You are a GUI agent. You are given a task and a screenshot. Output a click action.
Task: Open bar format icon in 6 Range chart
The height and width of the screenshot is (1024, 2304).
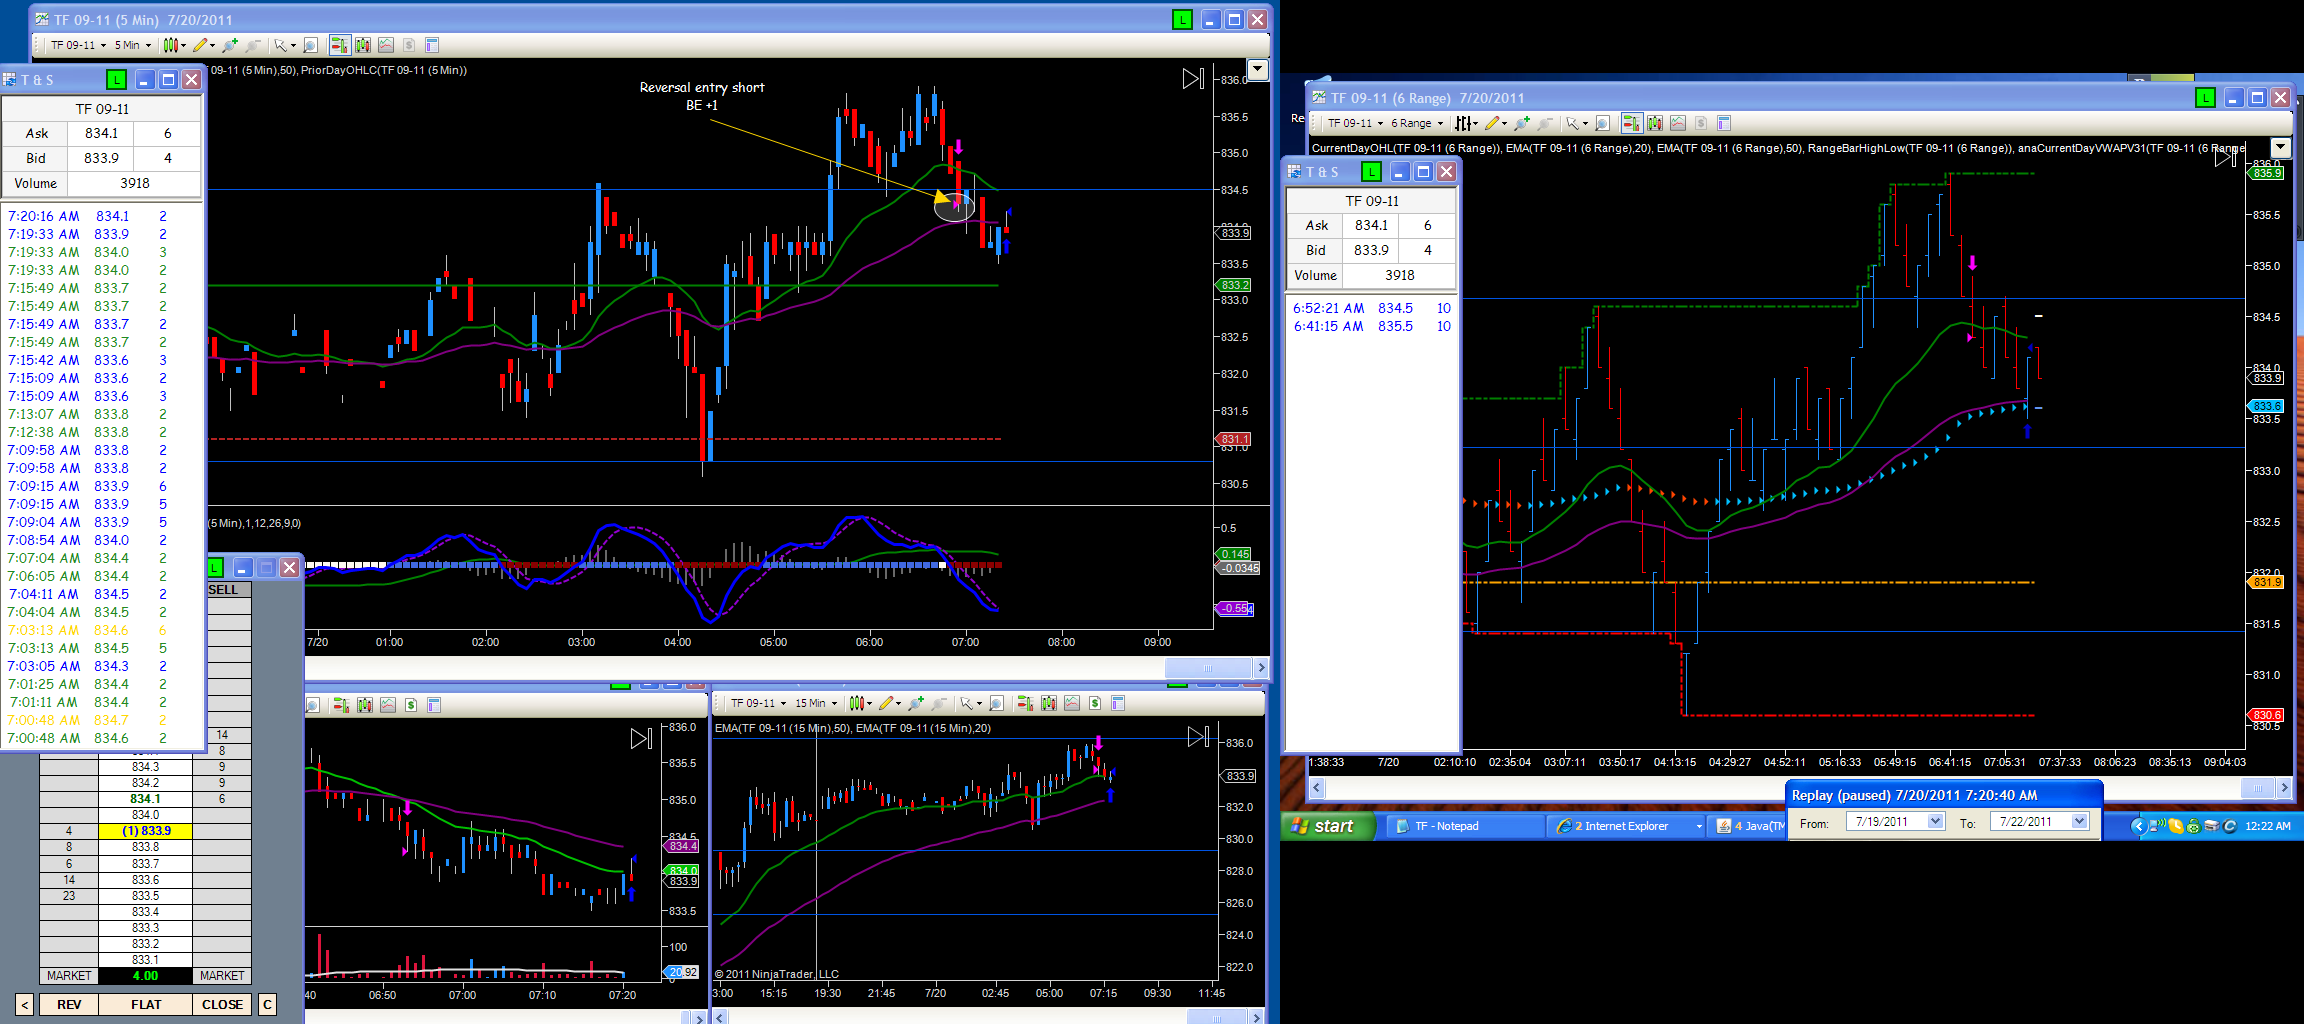1655,123
